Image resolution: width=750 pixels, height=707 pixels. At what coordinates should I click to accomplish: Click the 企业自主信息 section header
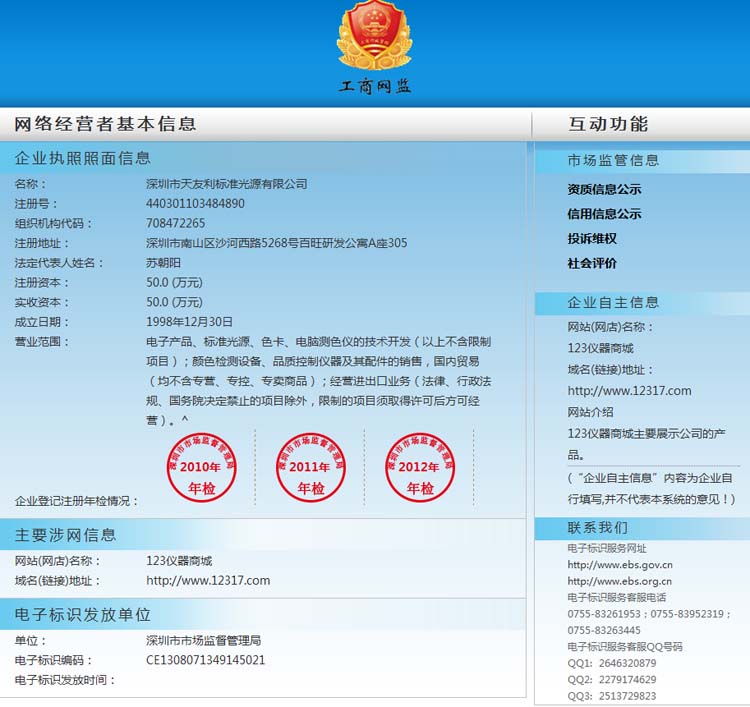(x=613, y=303)
